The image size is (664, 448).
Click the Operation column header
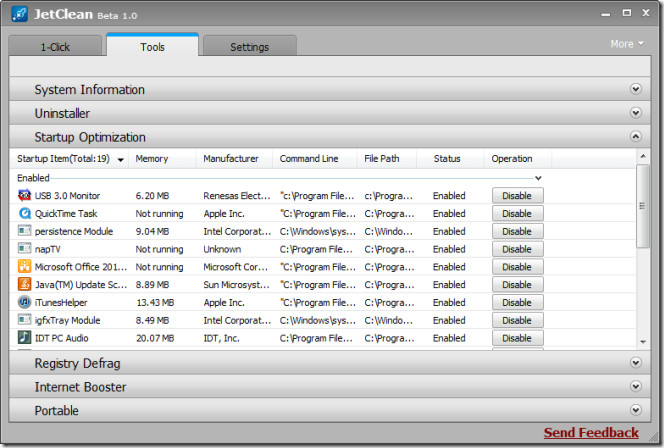point(518,159)
